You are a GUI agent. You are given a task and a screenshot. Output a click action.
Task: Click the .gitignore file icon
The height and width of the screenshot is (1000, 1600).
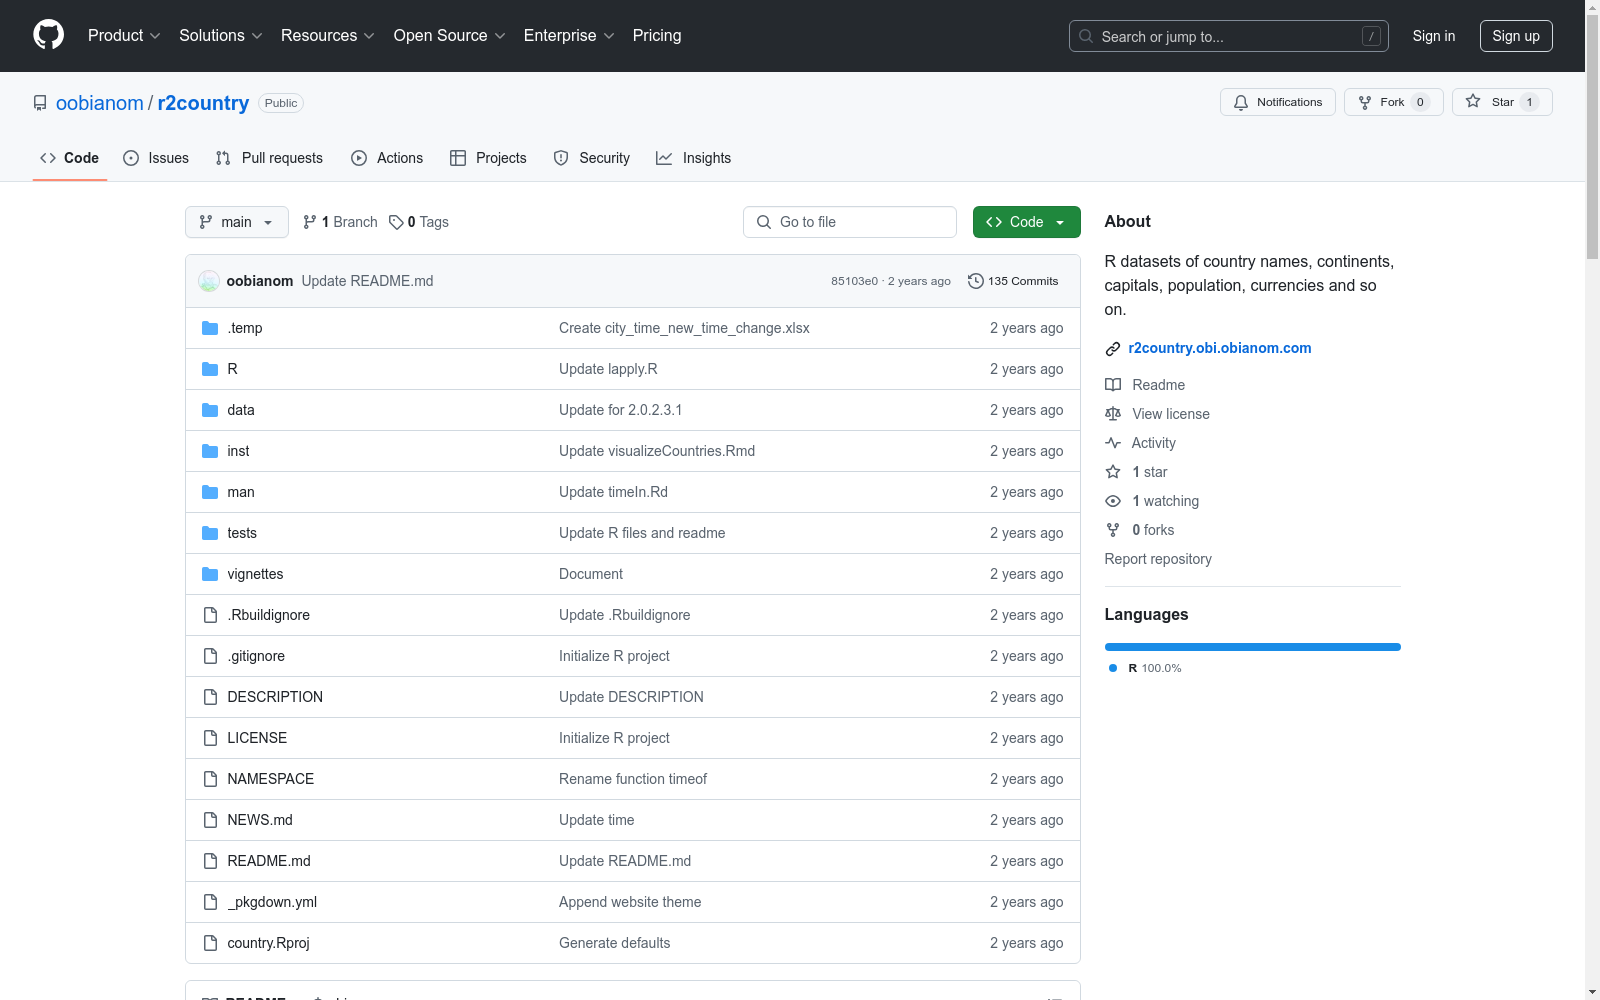(210, 656)
